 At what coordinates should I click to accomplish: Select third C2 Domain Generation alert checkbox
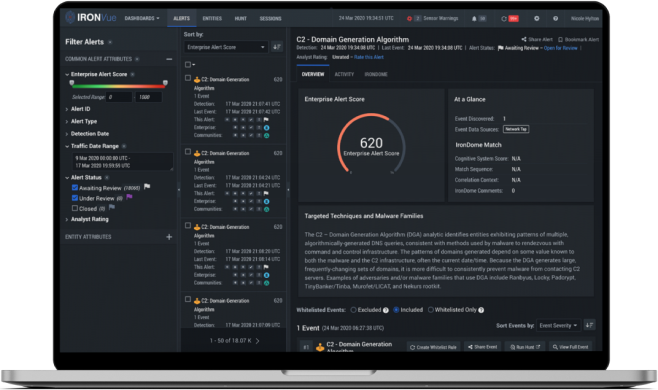[x=188, y=225]
